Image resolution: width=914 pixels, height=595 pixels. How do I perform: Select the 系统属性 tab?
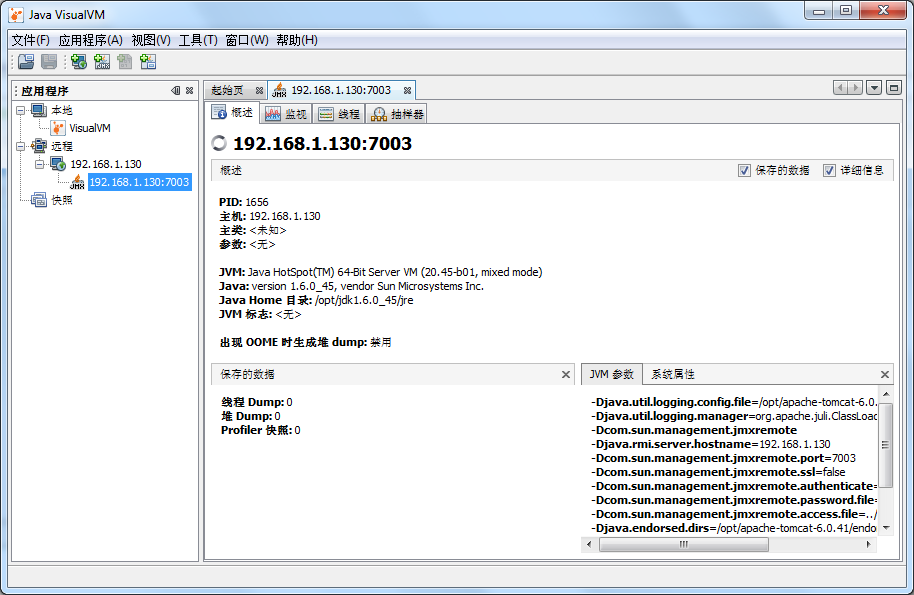click(673, 374)
